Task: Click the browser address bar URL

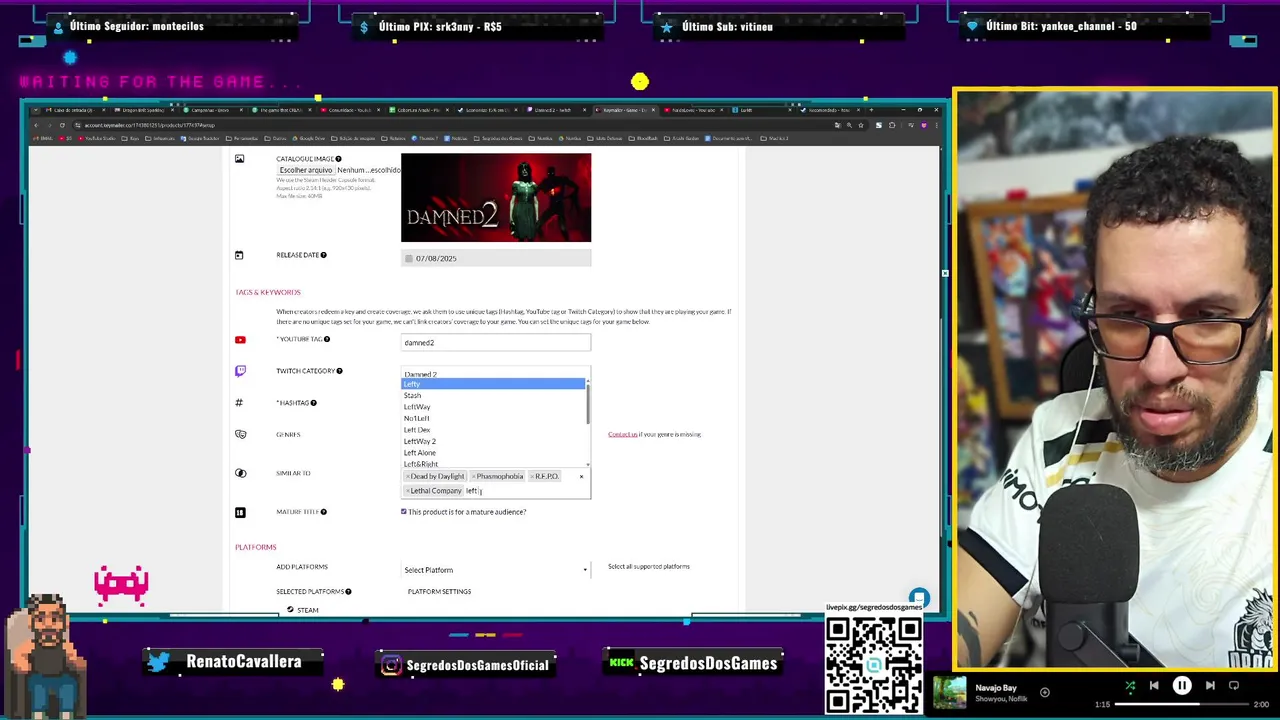Action: 149,126
